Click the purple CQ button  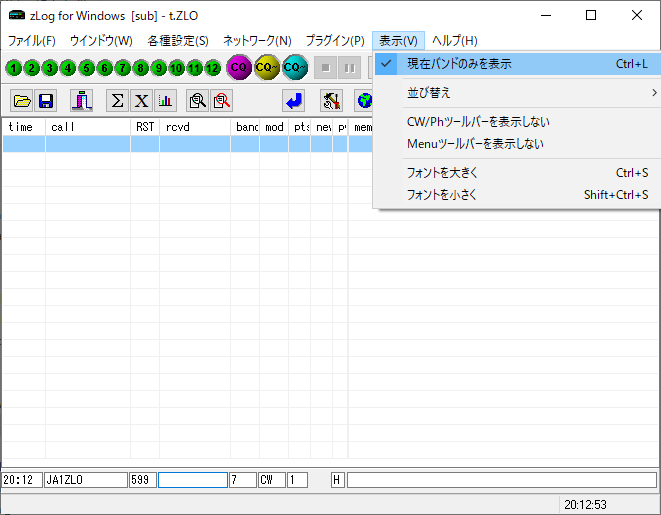tap(239, 67)
